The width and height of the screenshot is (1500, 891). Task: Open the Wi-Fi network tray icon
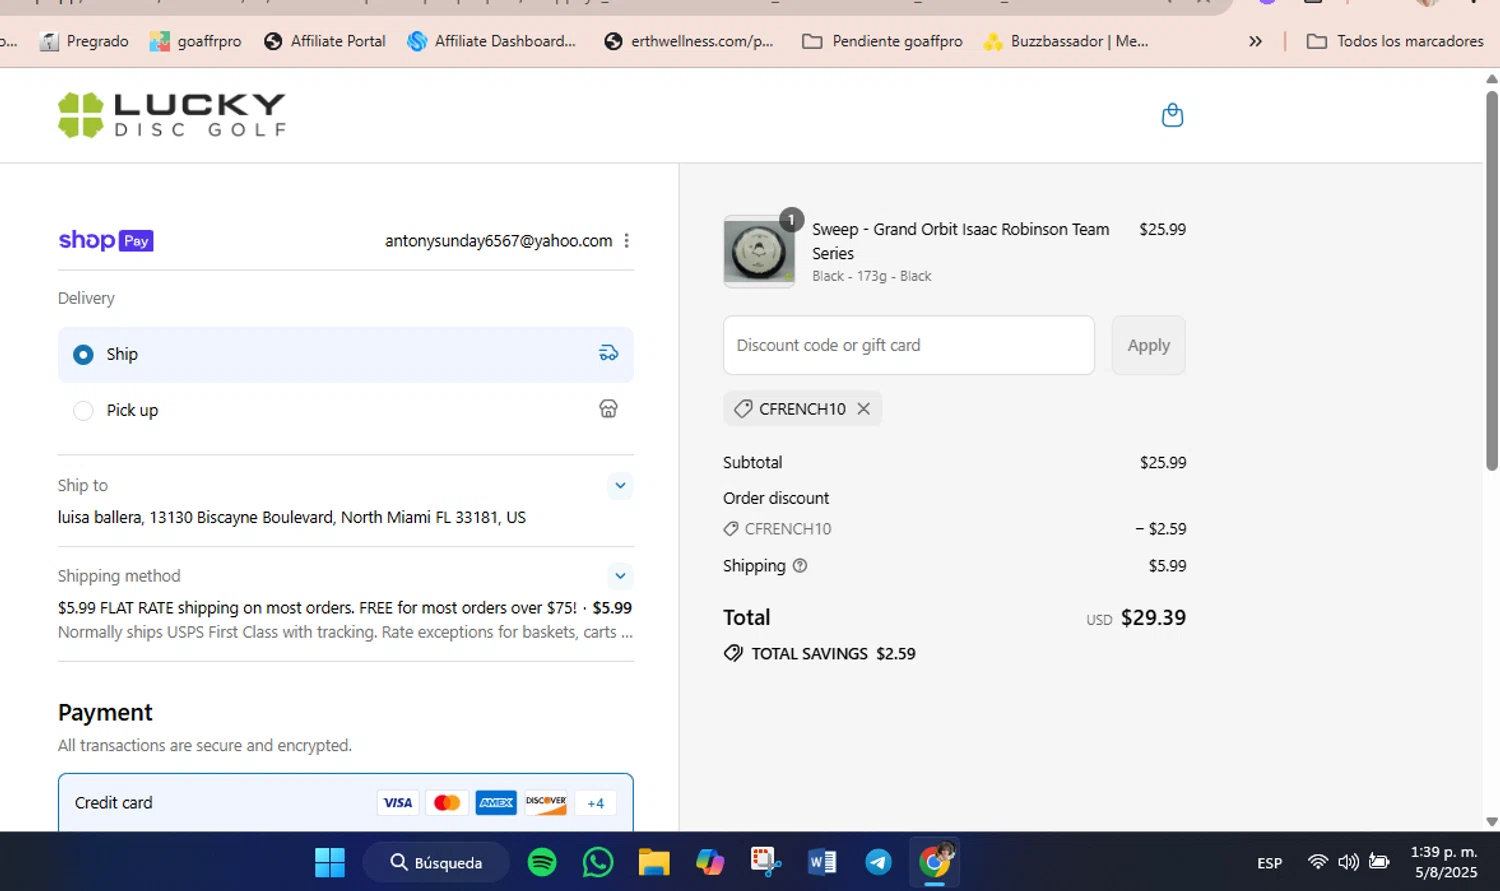coord(1318,862)
